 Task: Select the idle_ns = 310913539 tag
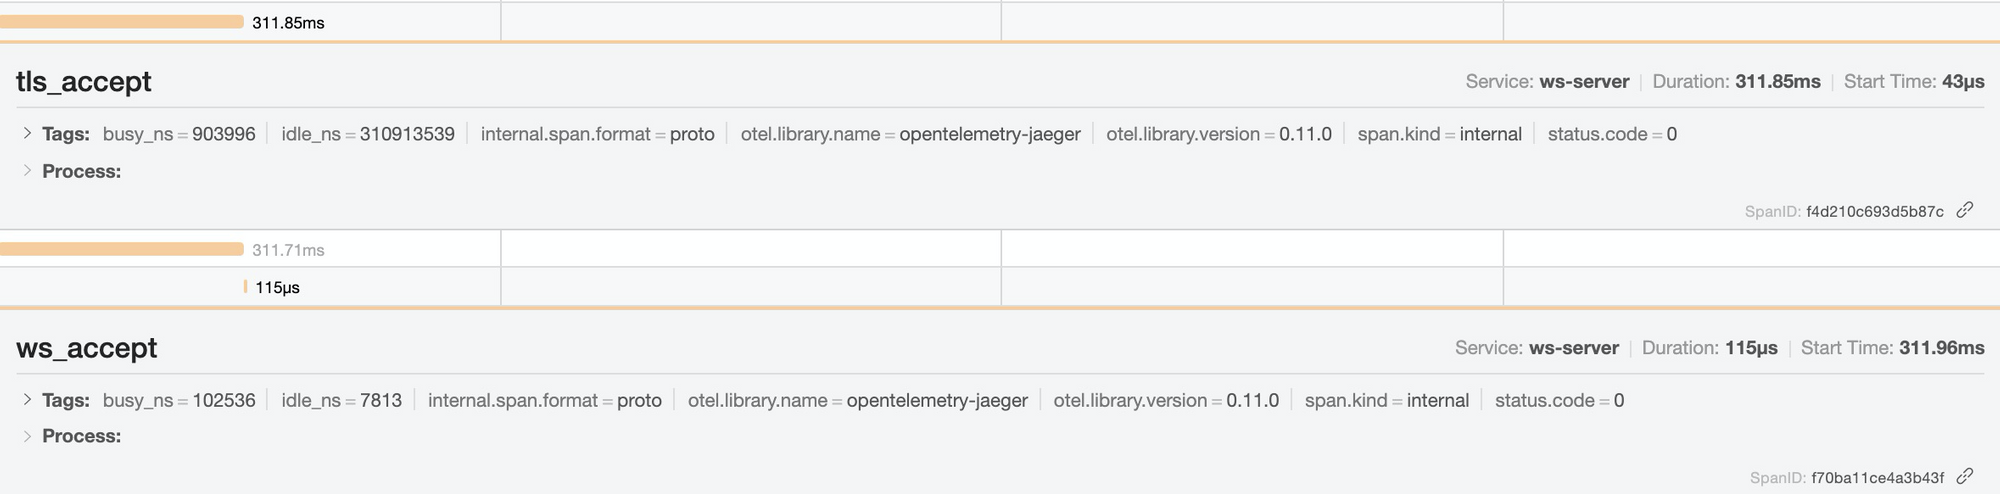[x=368, y=134]
